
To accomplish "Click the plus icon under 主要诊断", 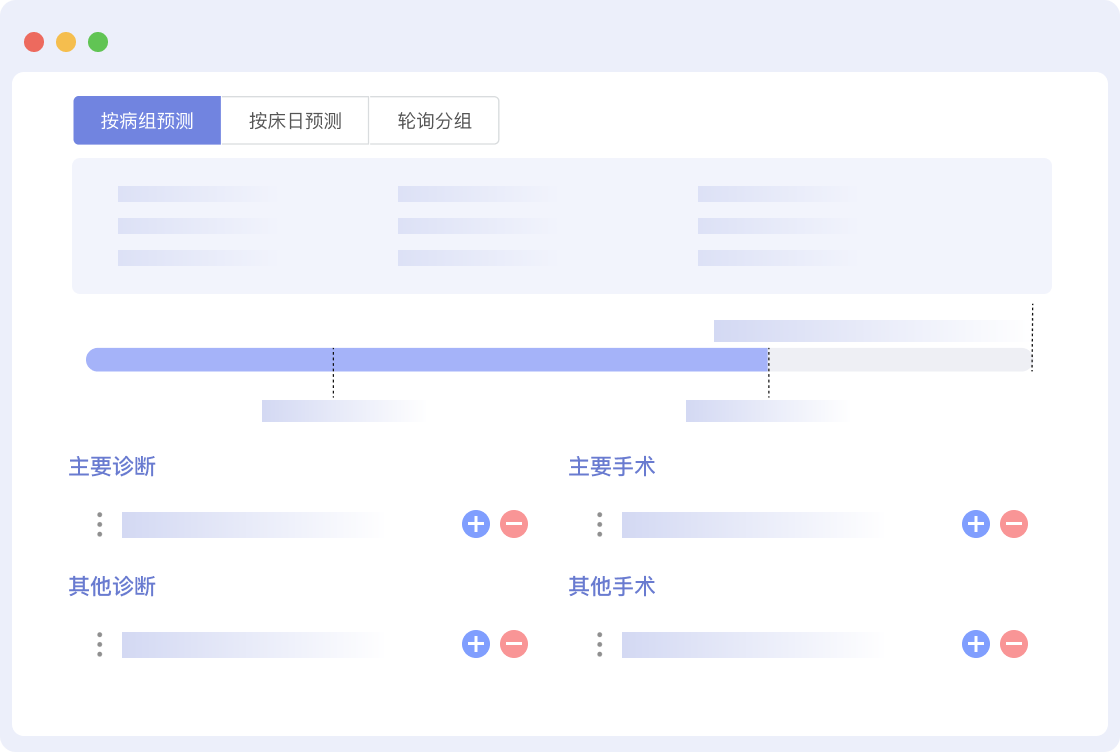I will pyautogui.click(x=476, y=524).
